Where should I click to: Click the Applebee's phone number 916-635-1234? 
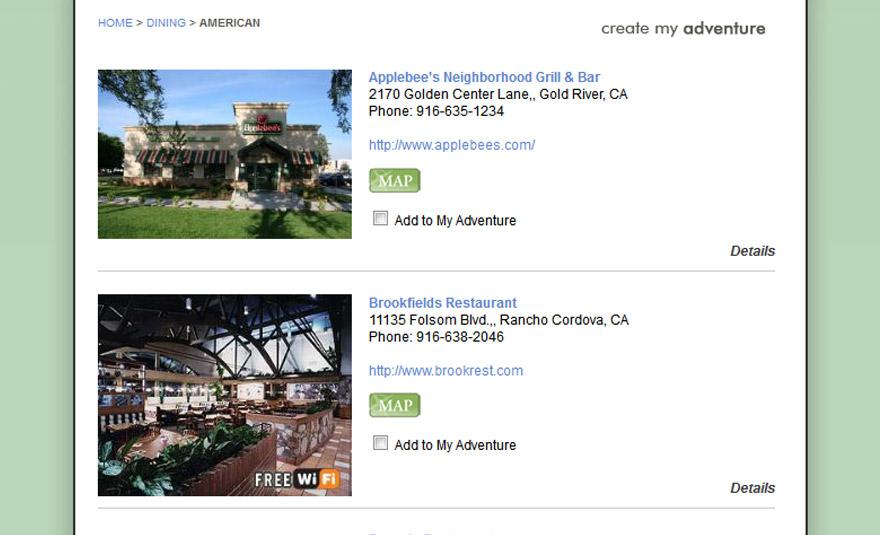(460, 111)
